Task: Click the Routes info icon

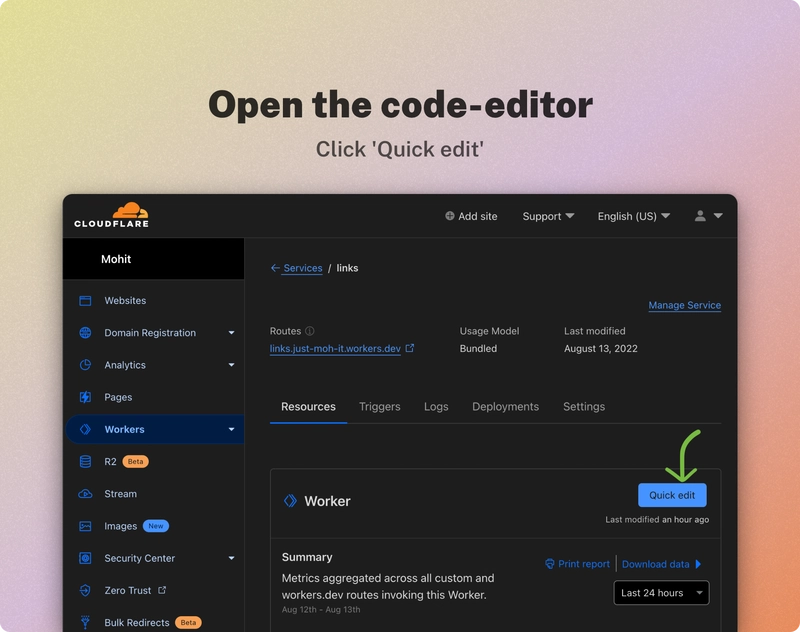Action: point(310,331)
